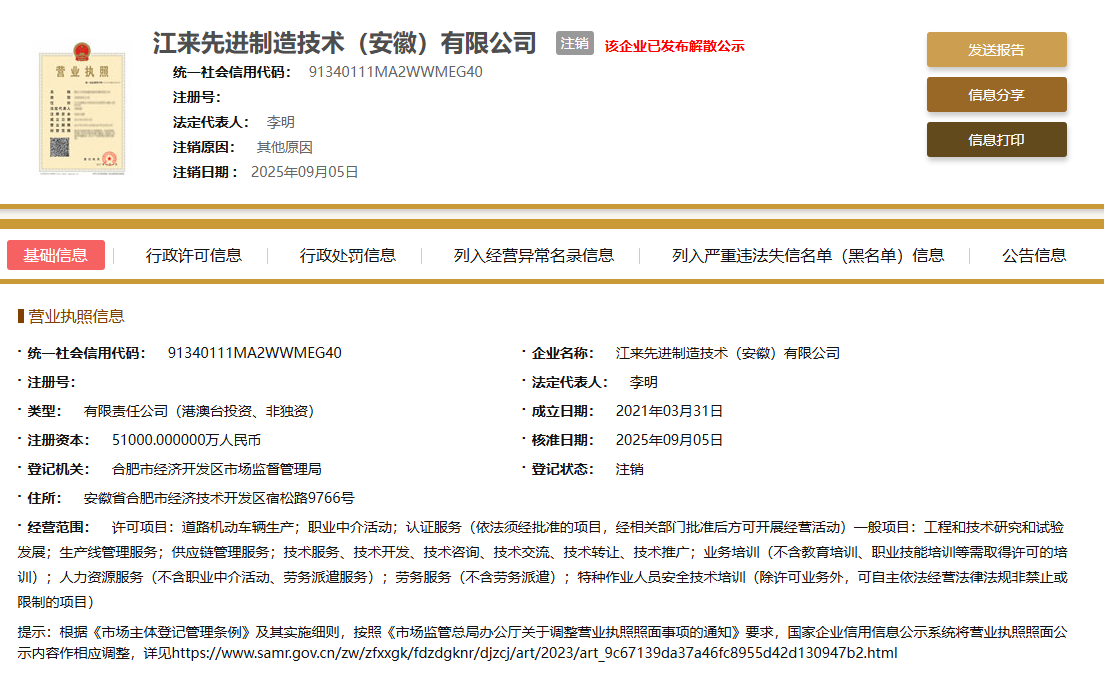Click the 注销日期 value 2025年09月05日 in the header

(303, 172)
